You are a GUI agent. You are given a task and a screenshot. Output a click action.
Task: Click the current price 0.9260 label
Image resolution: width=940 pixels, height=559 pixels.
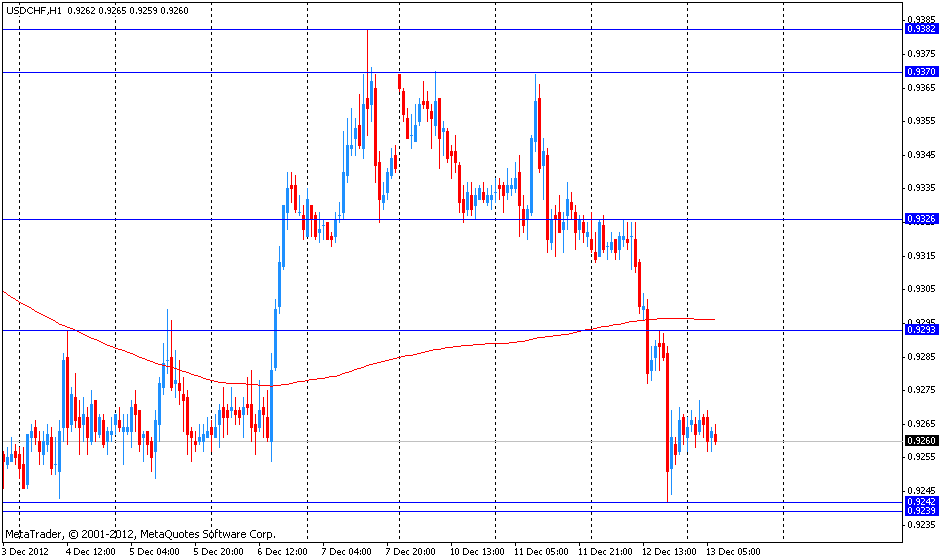pyautogui.click(x=921, y=441)
